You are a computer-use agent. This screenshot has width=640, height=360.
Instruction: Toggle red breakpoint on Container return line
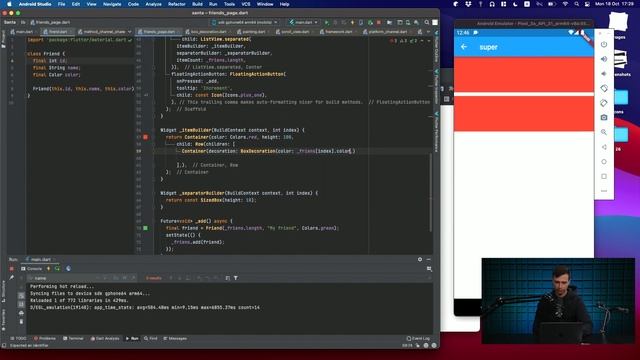145,137
